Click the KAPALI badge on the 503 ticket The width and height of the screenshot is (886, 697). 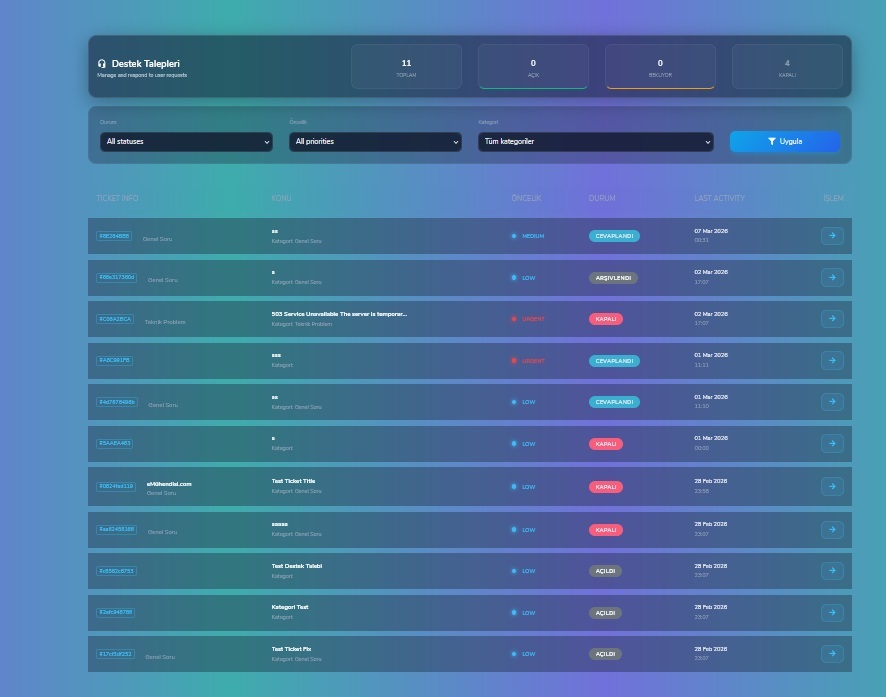click(x=606, y=319)
